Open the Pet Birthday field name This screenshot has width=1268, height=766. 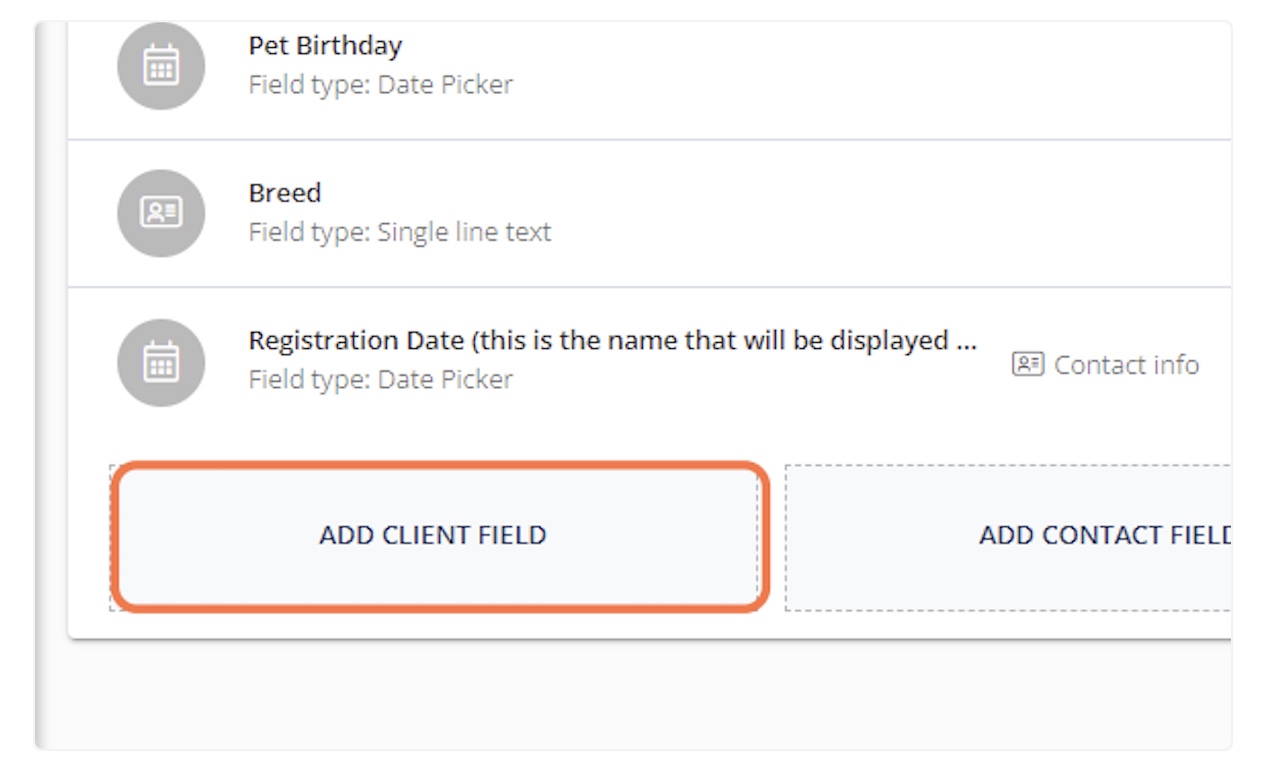click(325, 46)
